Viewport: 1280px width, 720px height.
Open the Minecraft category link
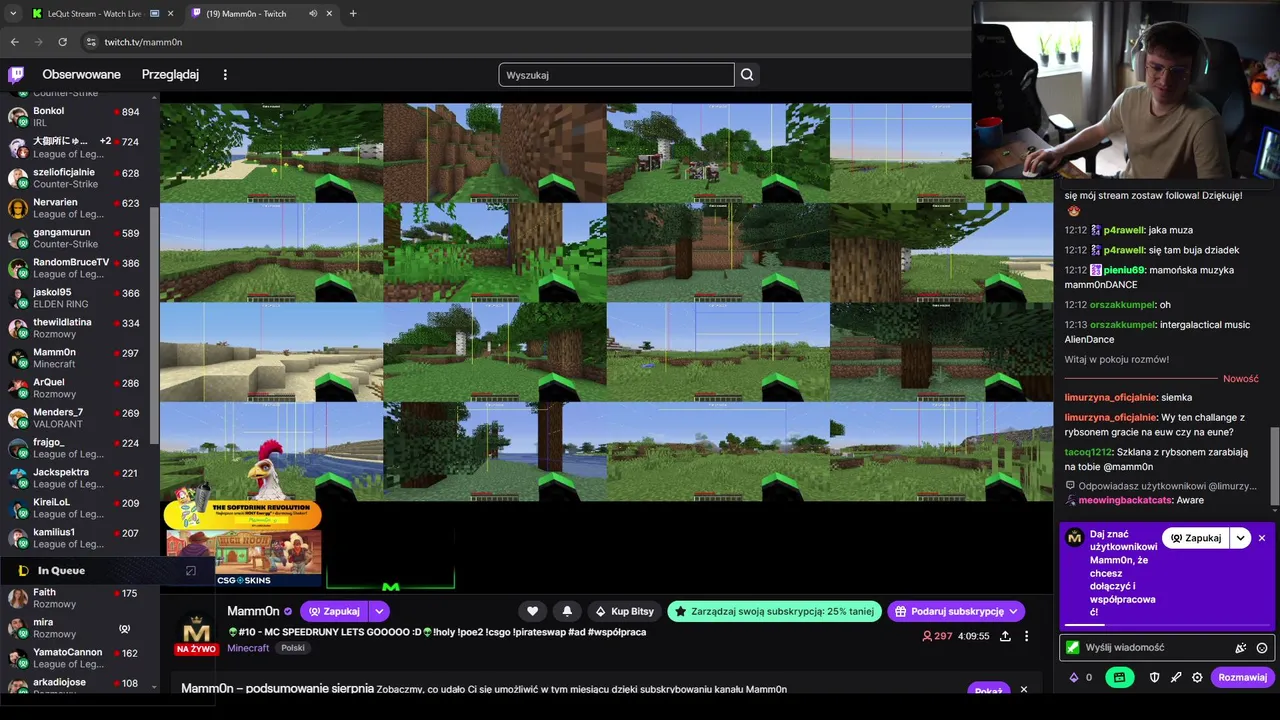click(x=248, y=648)
